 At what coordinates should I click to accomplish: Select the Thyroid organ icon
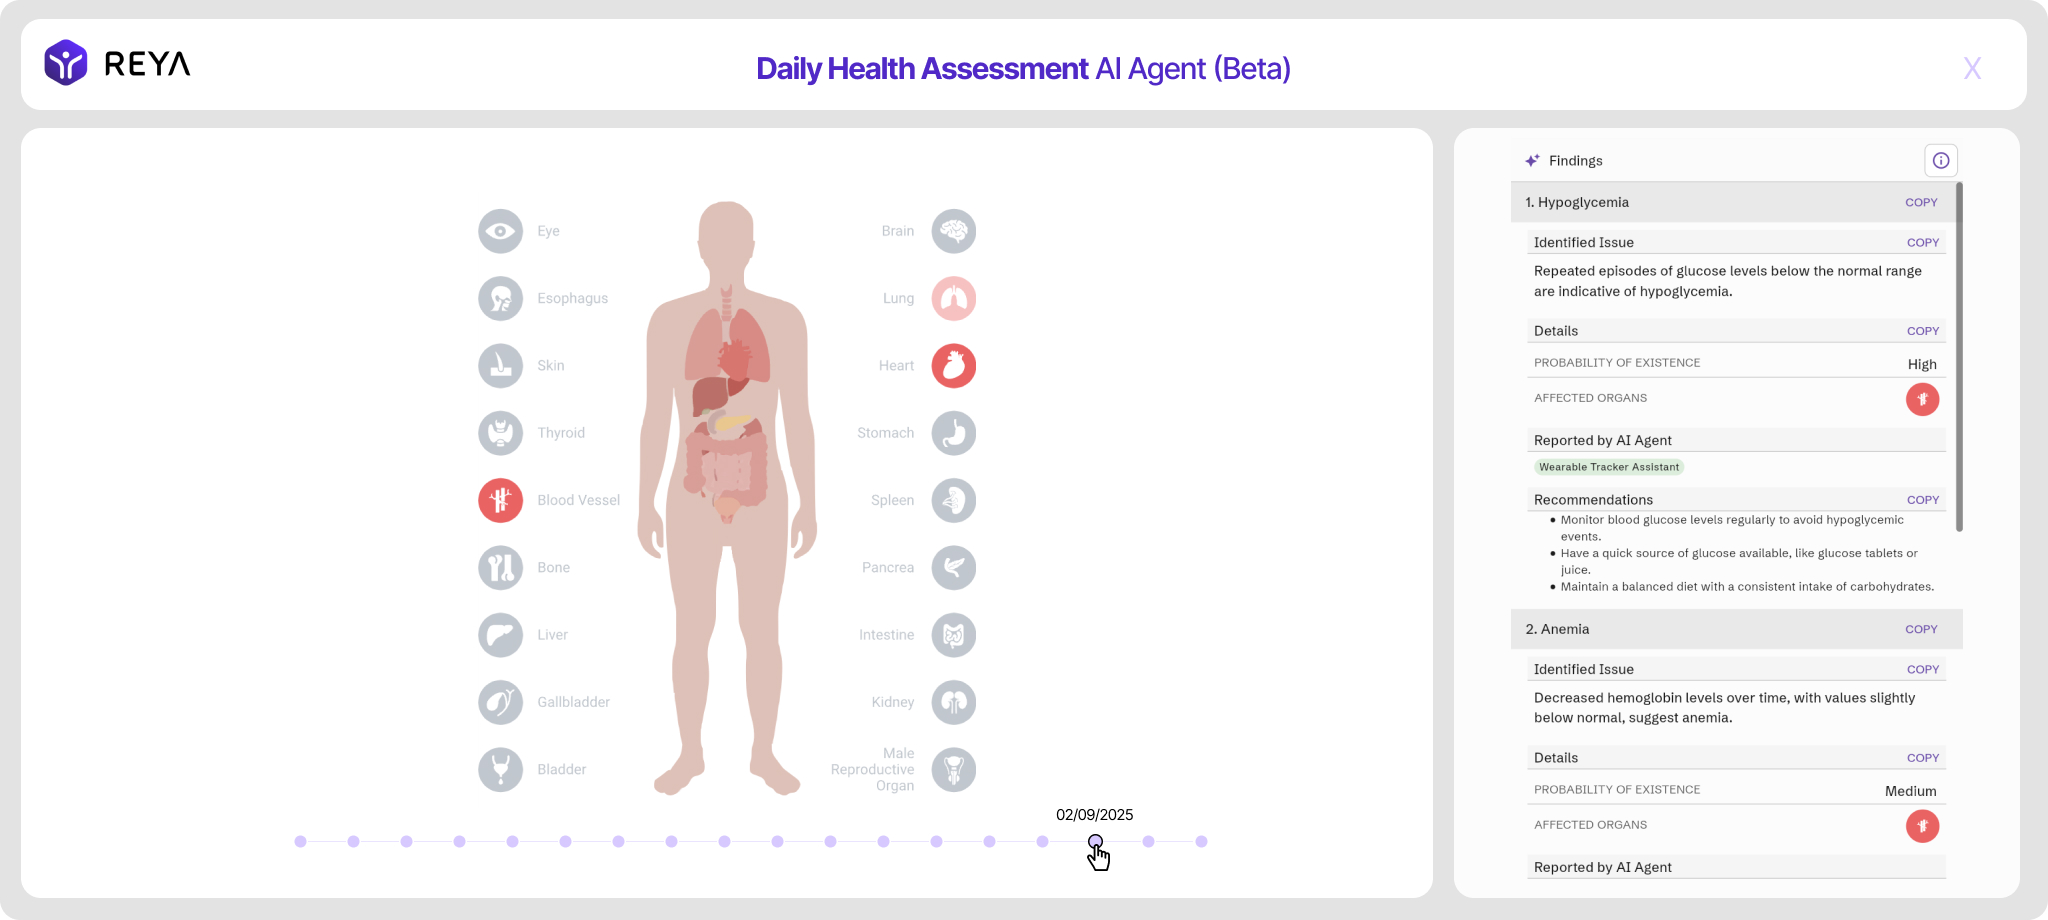pos(500,433)
